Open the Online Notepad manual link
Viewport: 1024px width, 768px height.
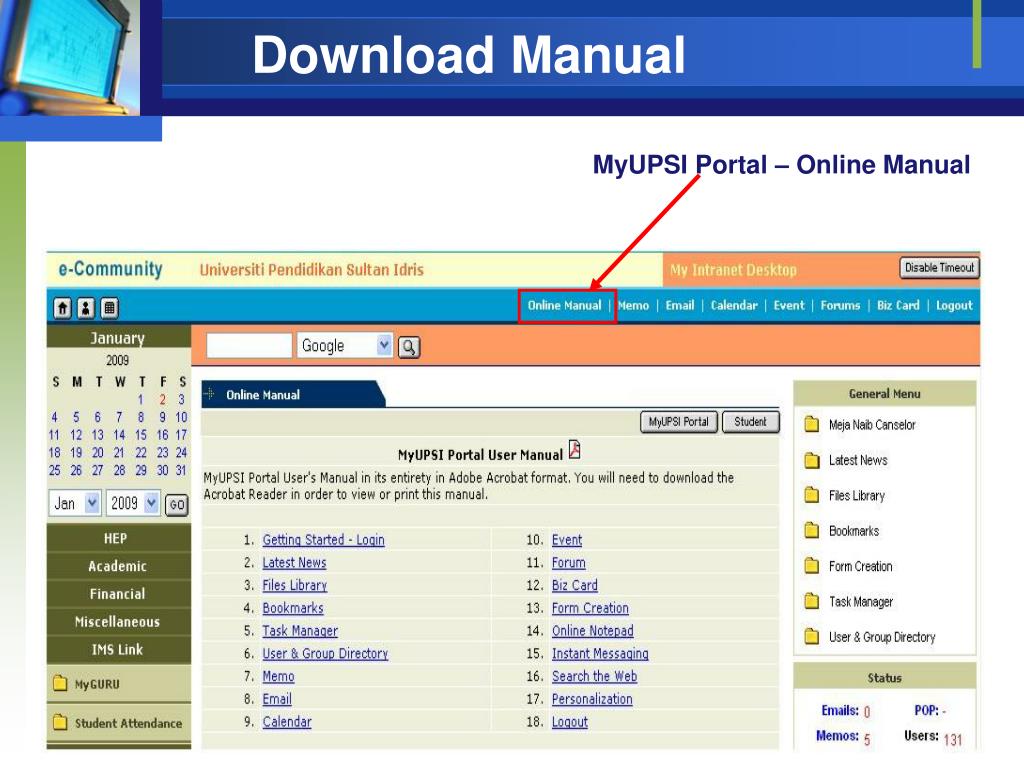click(592, 632)
